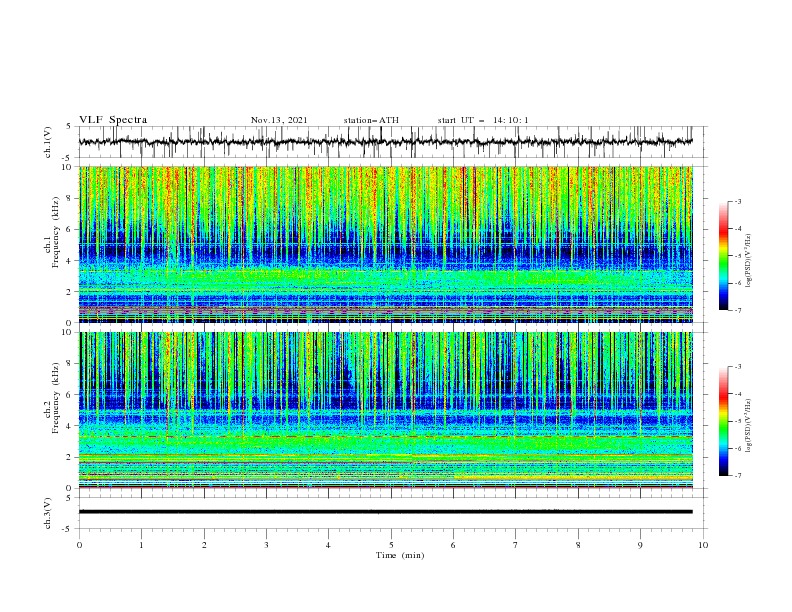Click the ch.2 spectrogram color bar

pos(723,421)
